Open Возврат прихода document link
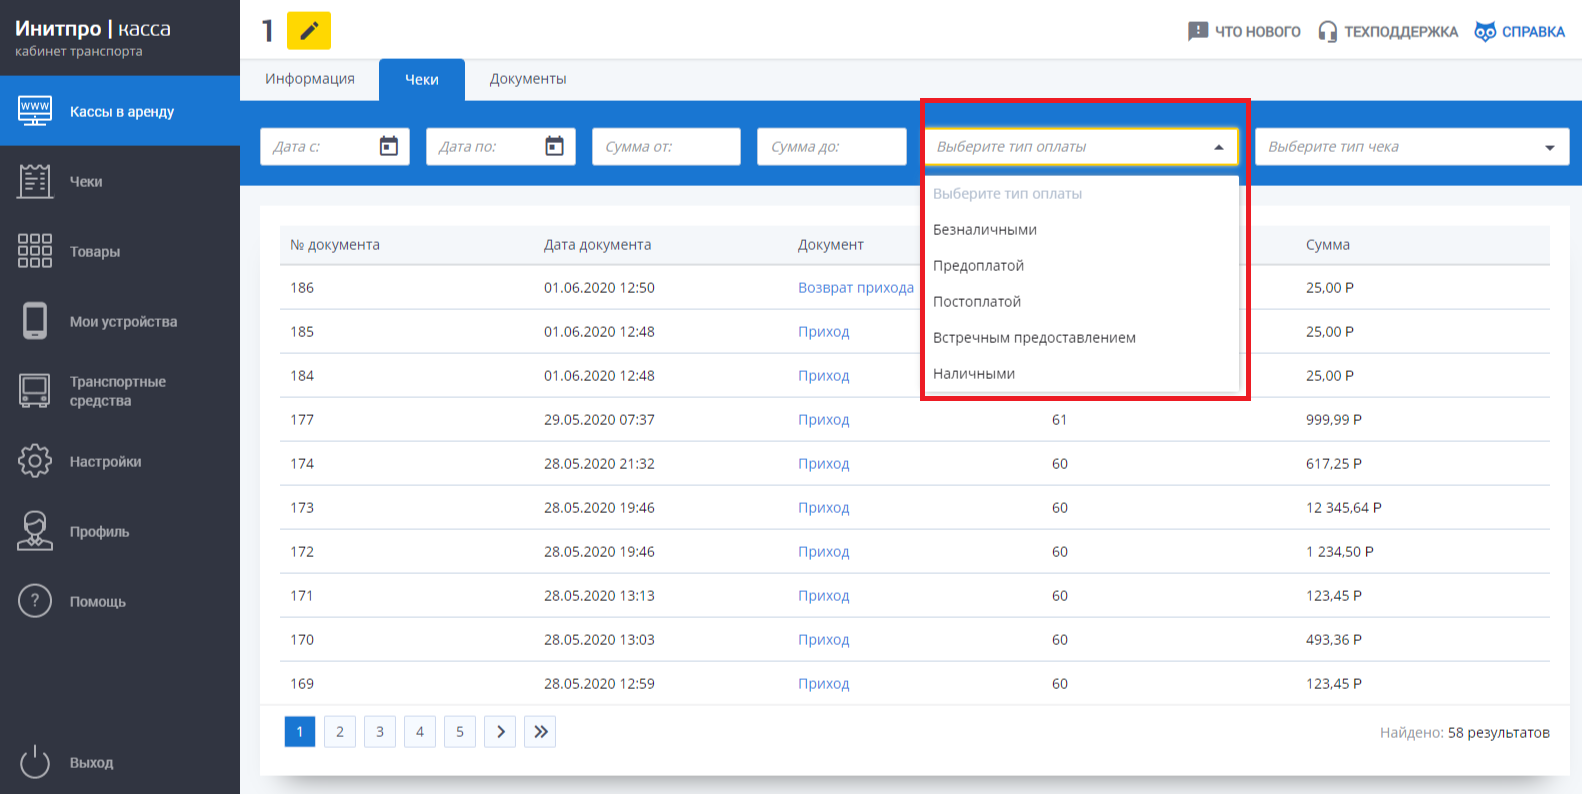This screenshot has width=1582, height=794. tap(856, 287)
